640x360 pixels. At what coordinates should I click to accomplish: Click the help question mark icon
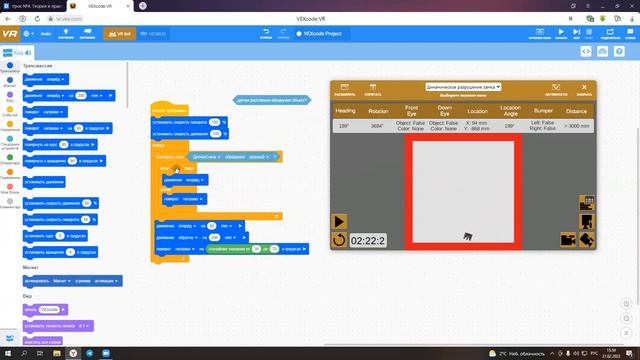tap(619, 51)
